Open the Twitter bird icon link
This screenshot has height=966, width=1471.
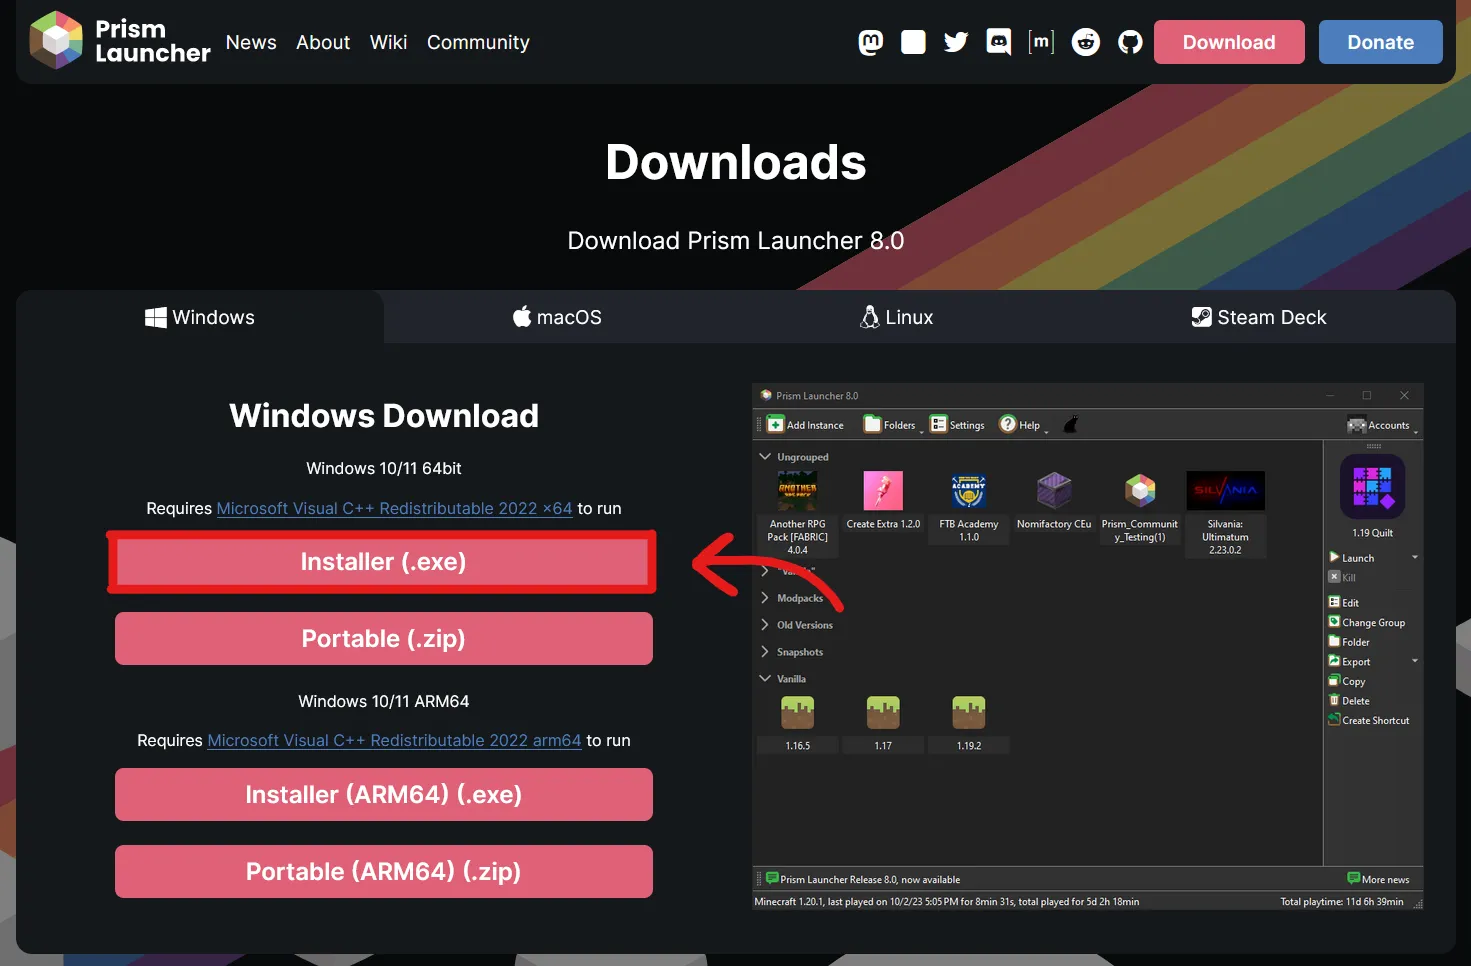956,42
